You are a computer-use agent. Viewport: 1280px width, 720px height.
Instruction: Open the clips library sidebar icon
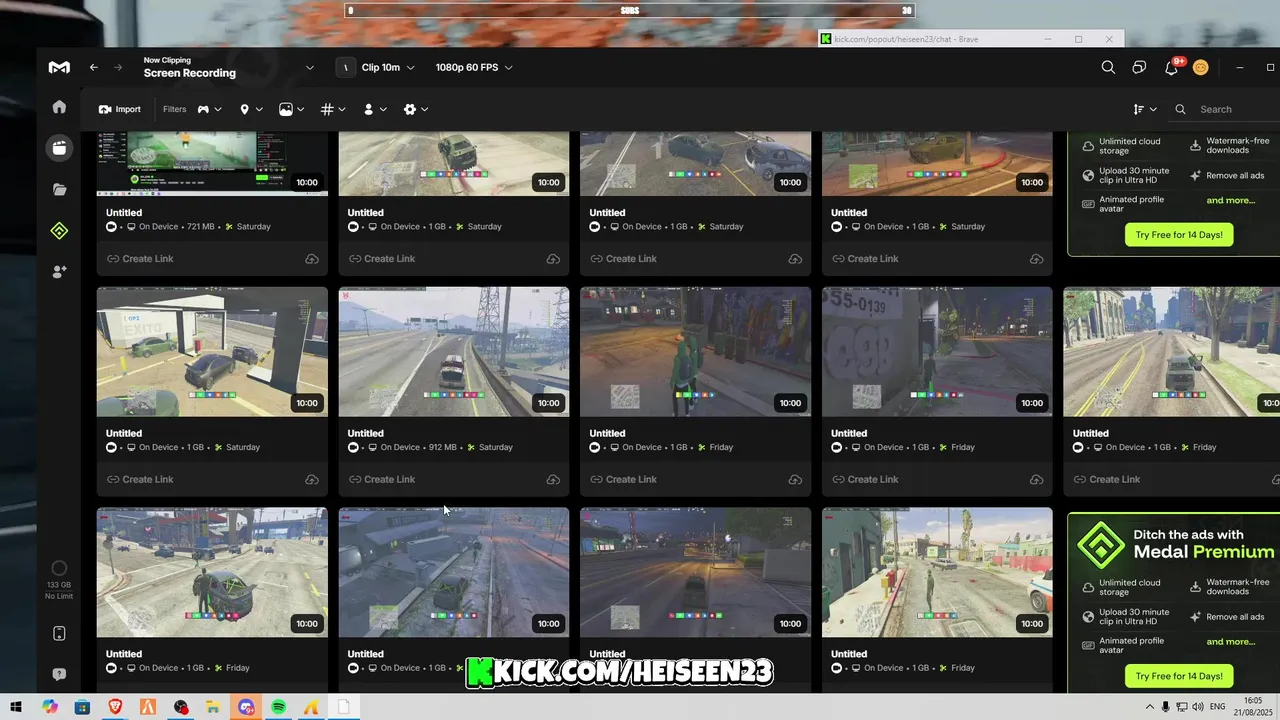point(59,148)
